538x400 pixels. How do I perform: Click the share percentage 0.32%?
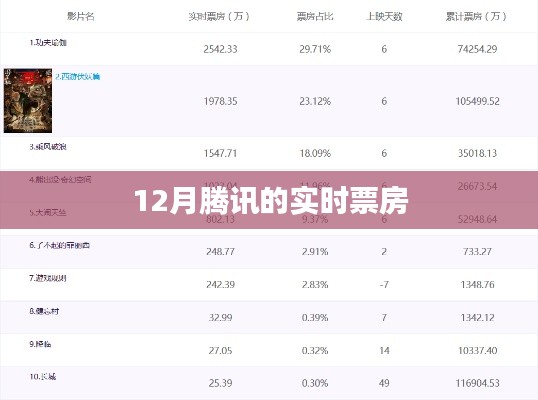315,350
